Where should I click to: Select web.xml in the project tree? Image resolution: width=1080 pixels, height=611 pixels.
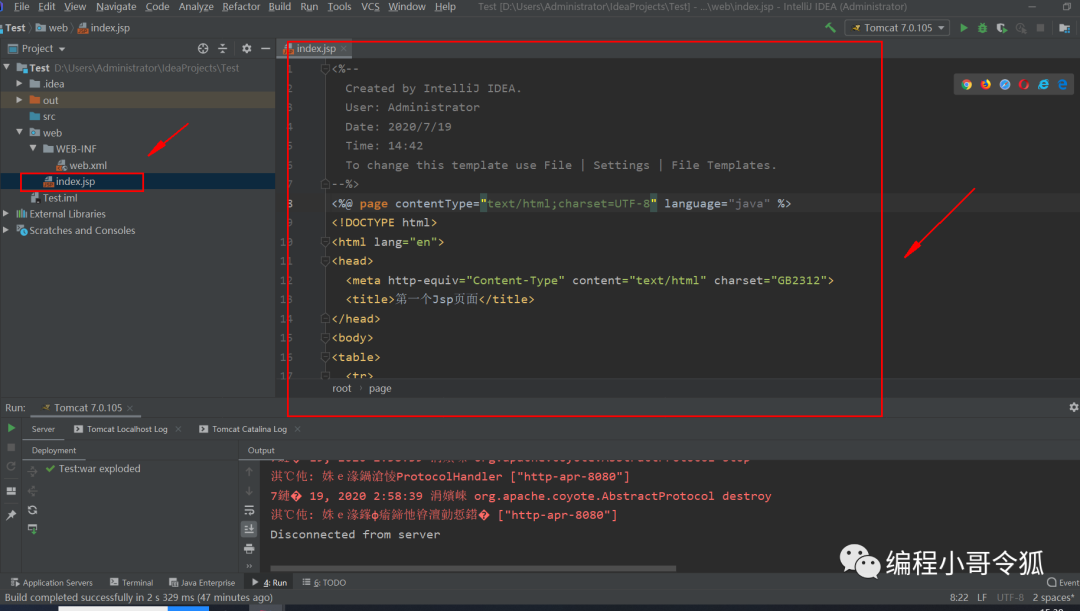coord(87,165)
